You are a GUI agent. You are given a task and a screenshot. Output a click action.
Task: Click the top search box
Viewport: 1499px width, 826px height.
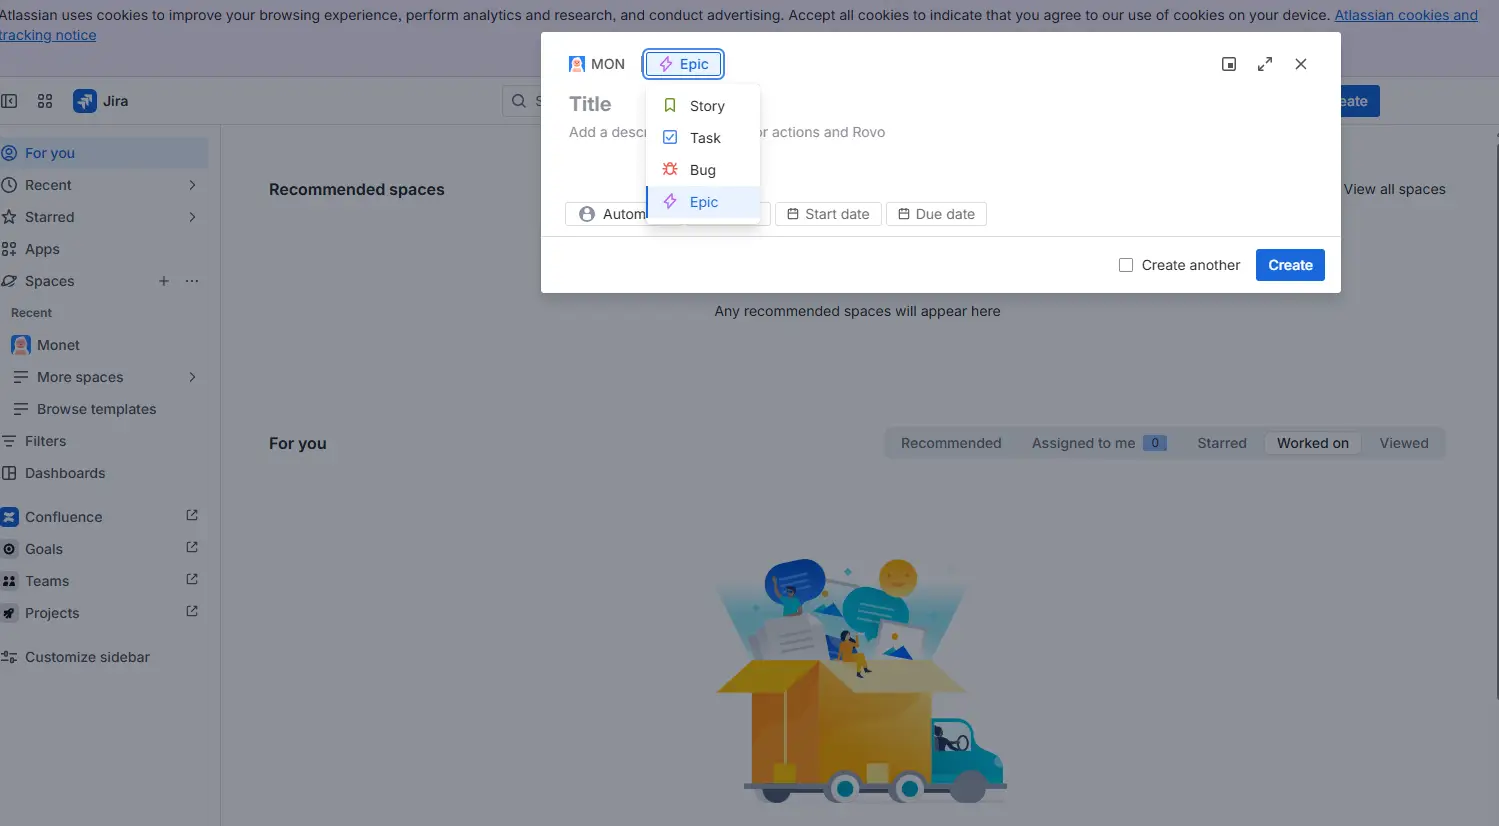click(522, 101)
